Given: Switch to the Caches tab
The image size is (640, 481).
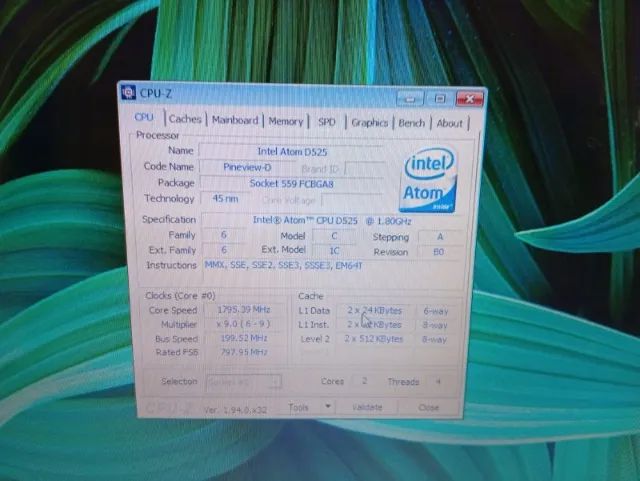Looking at the screenshot, I should pos(185,119).
